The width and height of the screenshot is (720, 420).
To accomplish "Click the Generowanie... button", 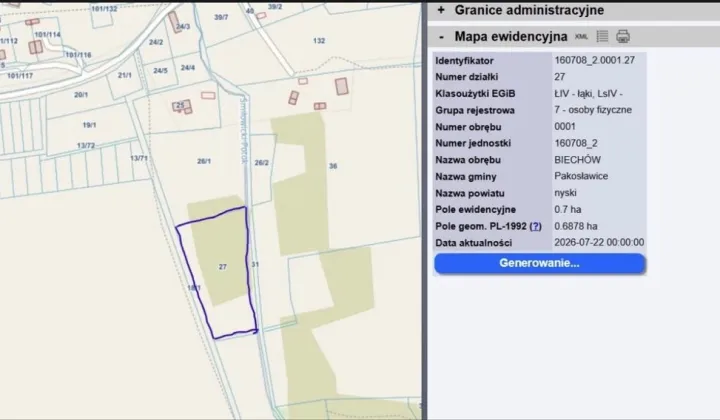I will [x=540, y=263].
